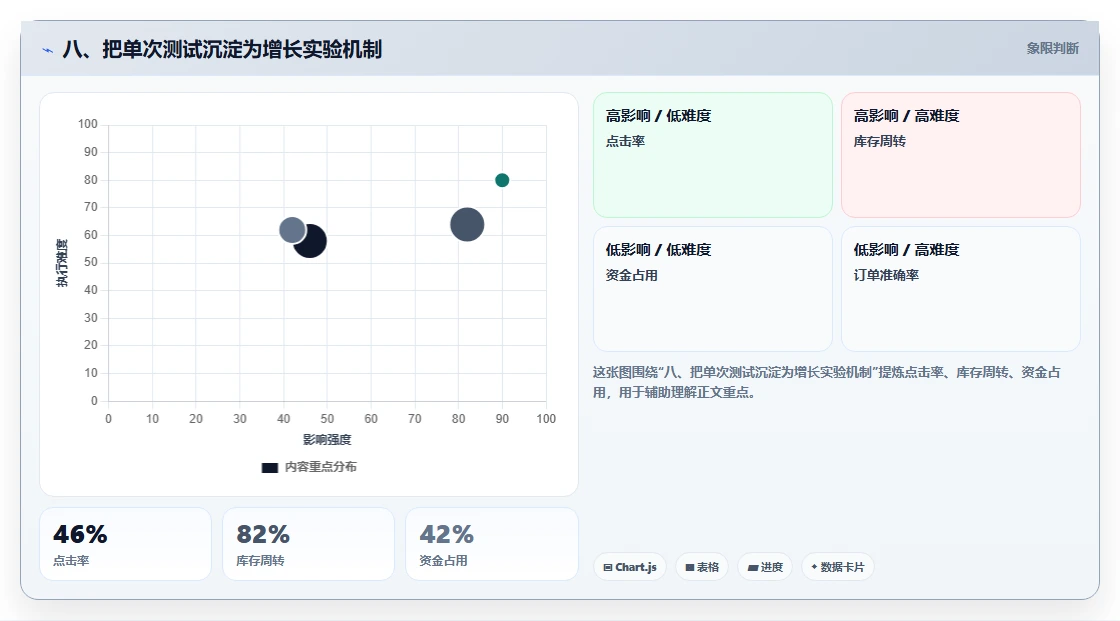The width and height of the screenshot is (1120, 621).
Task: Click the 订单准确率 text in quadrant card
Action: pos(886,275)
